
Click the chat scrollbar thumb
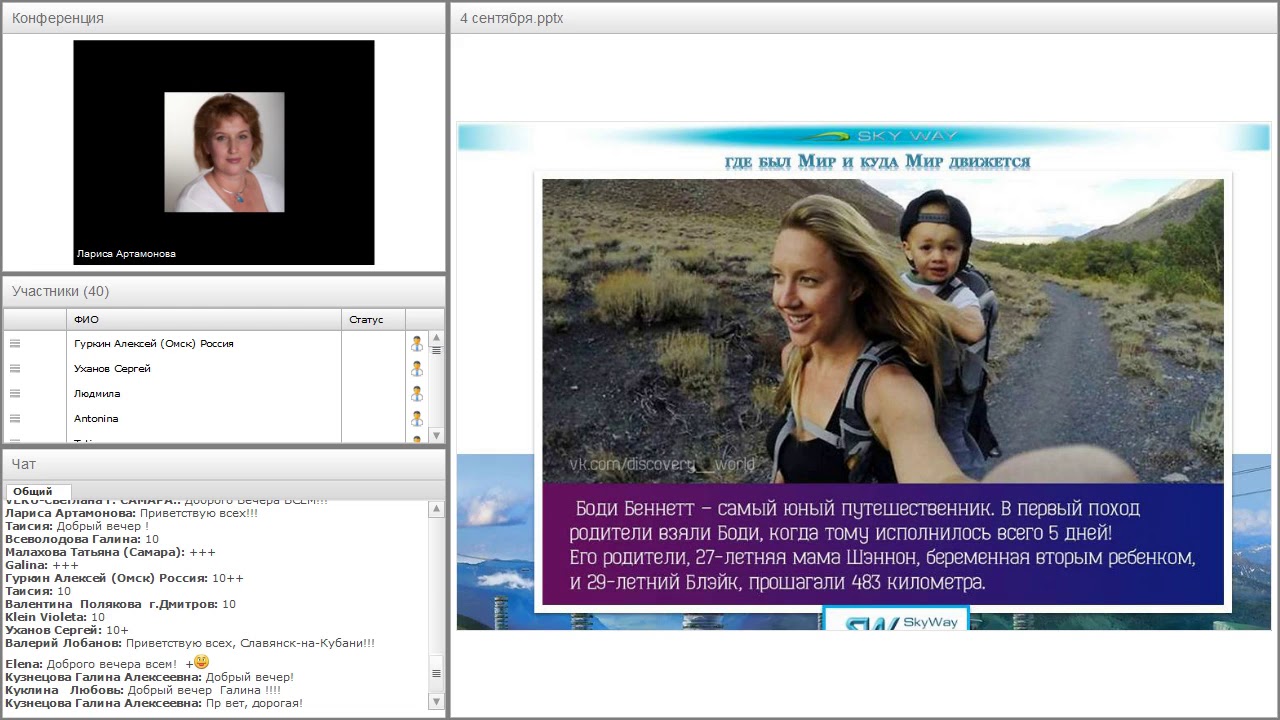click(436, 674)
